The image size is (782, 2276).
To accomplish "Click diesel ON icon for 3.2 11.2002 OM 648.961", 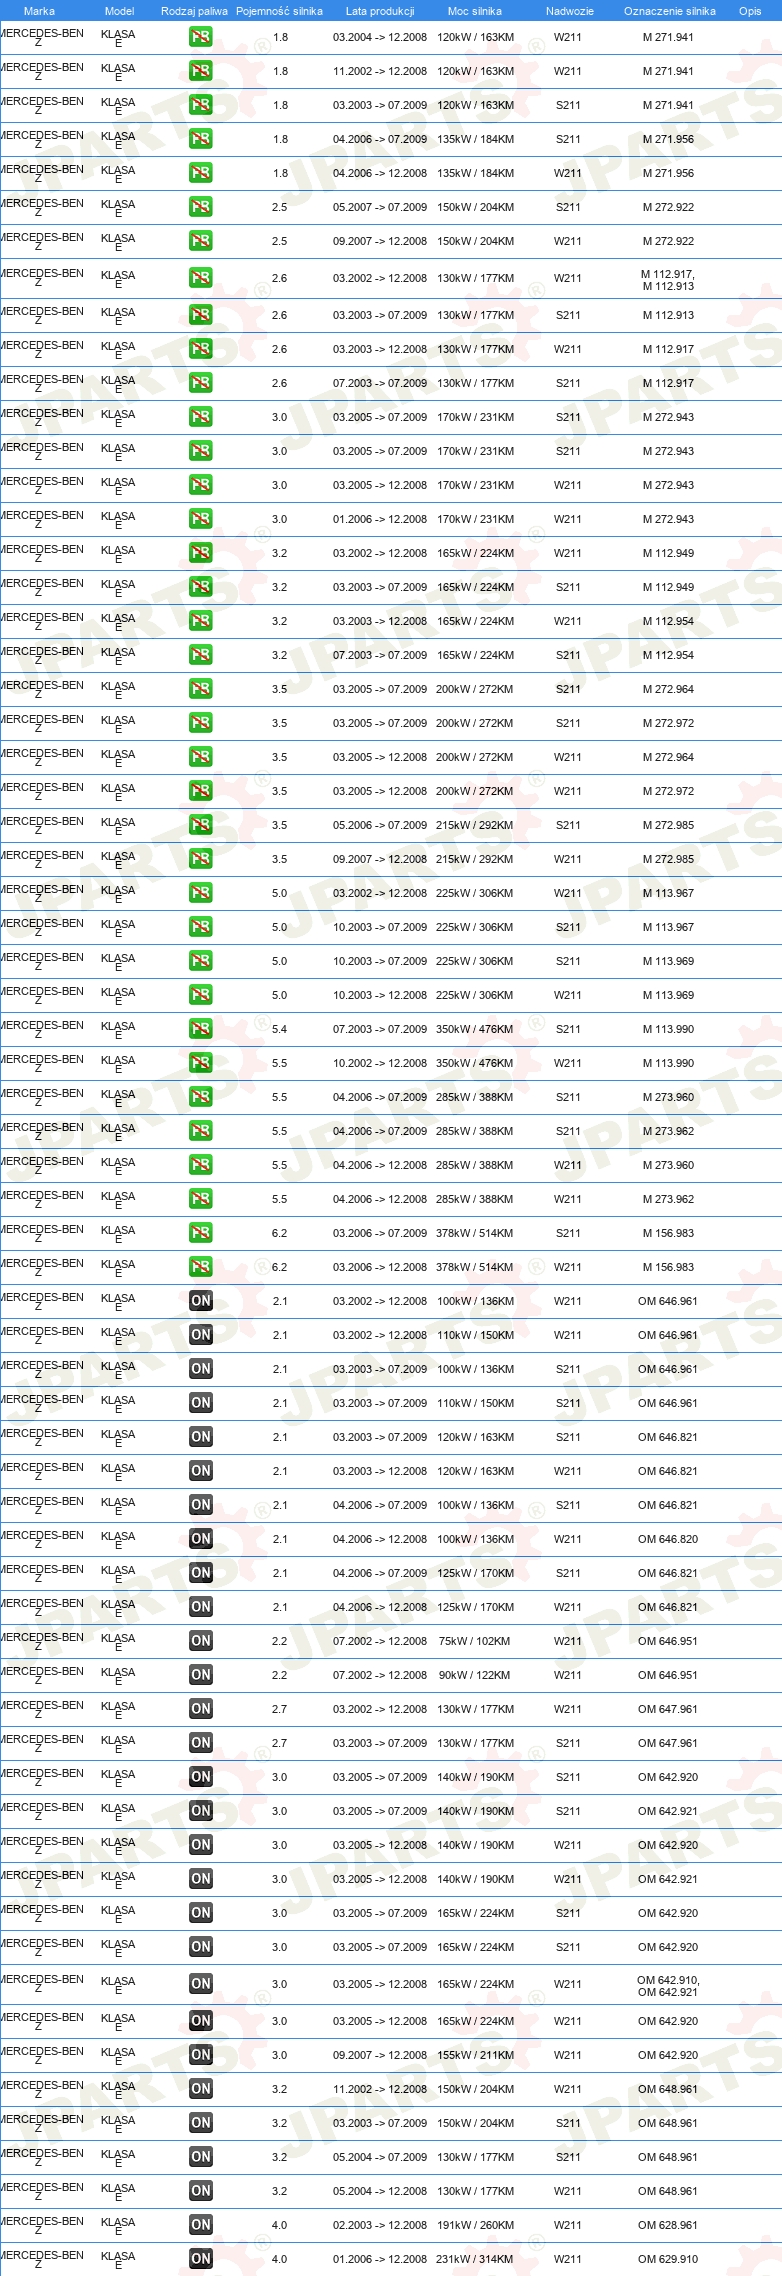I will (201, 2089).
